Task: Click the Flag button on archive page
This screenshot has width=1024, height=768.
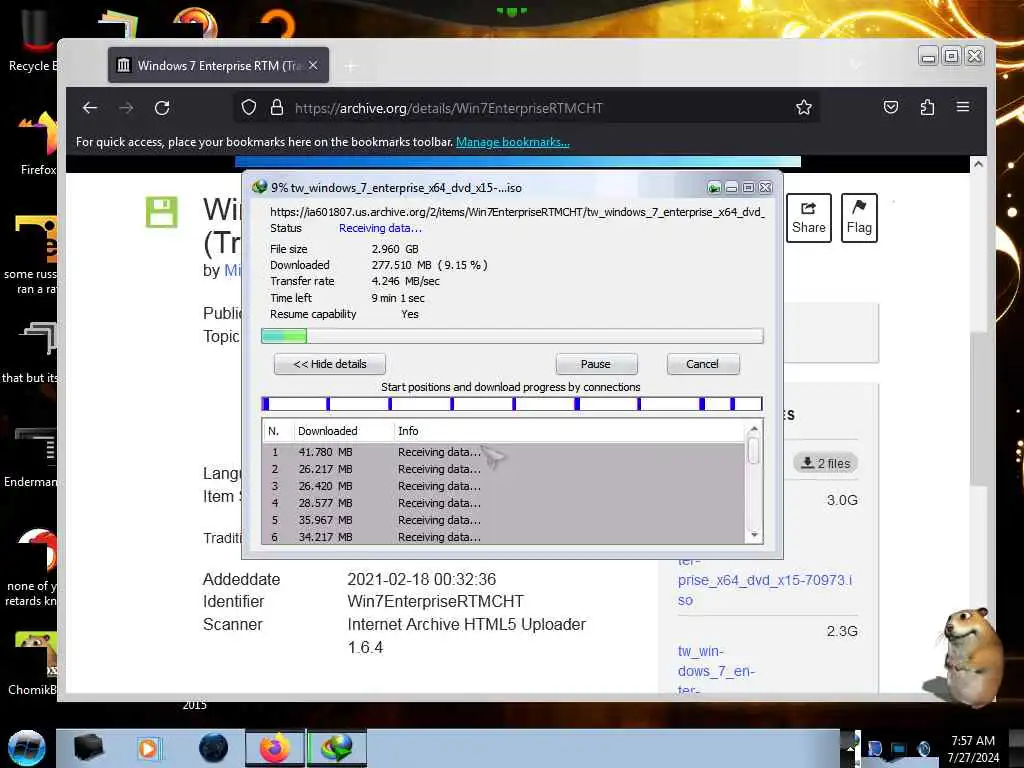Action: click(x=859, y=218)
